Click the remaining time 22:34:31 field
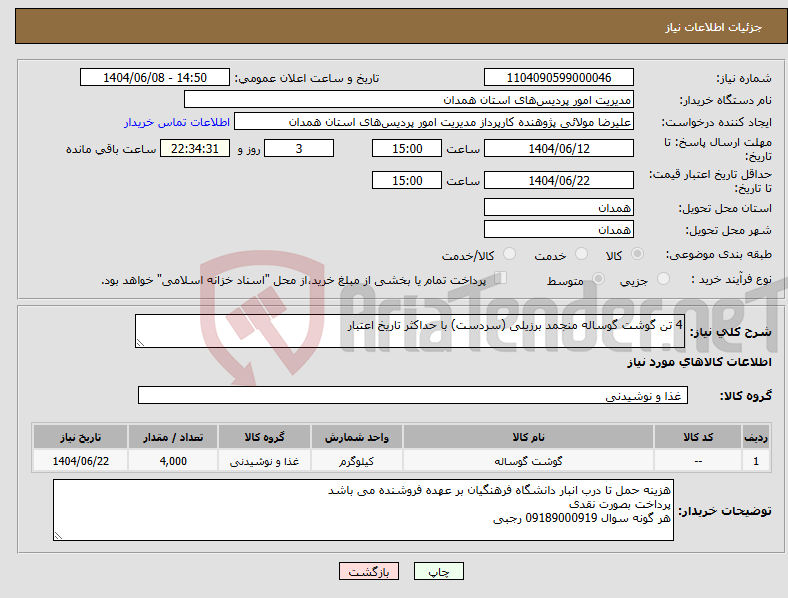The width and height of the screenshot is (788, 598). 195,148
